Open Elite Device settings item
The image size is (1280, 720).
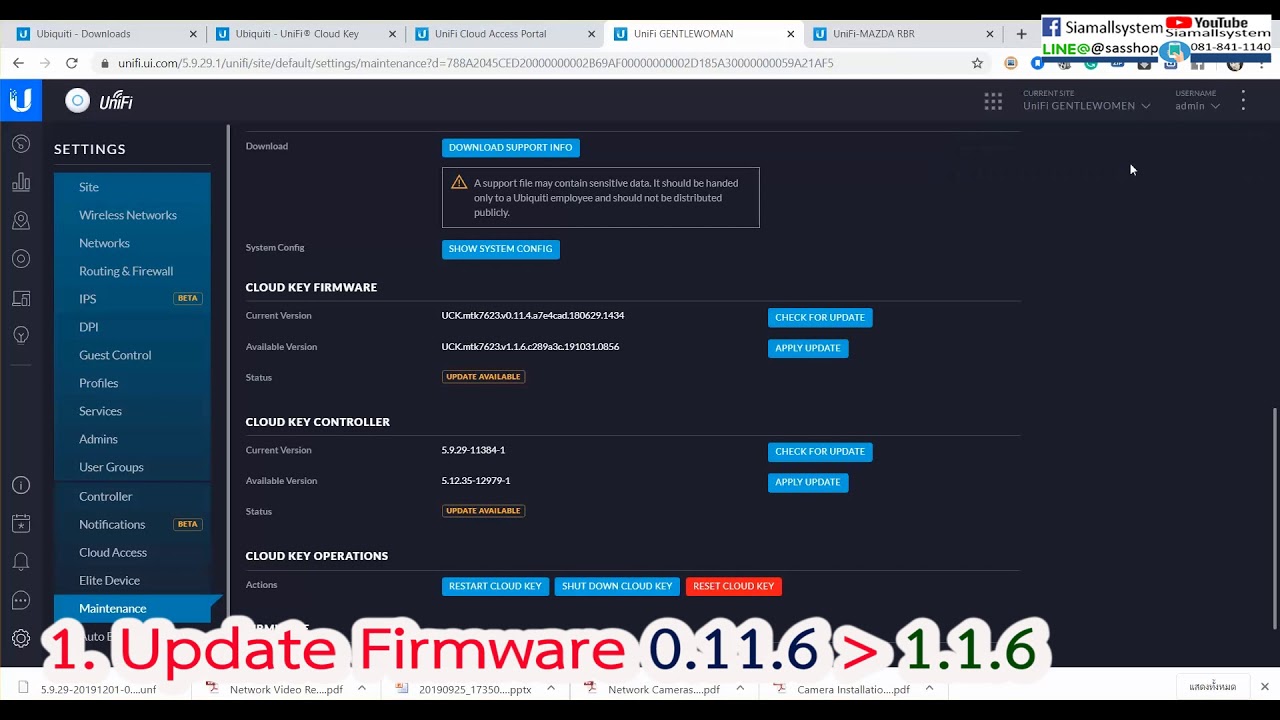coord(132,580)
